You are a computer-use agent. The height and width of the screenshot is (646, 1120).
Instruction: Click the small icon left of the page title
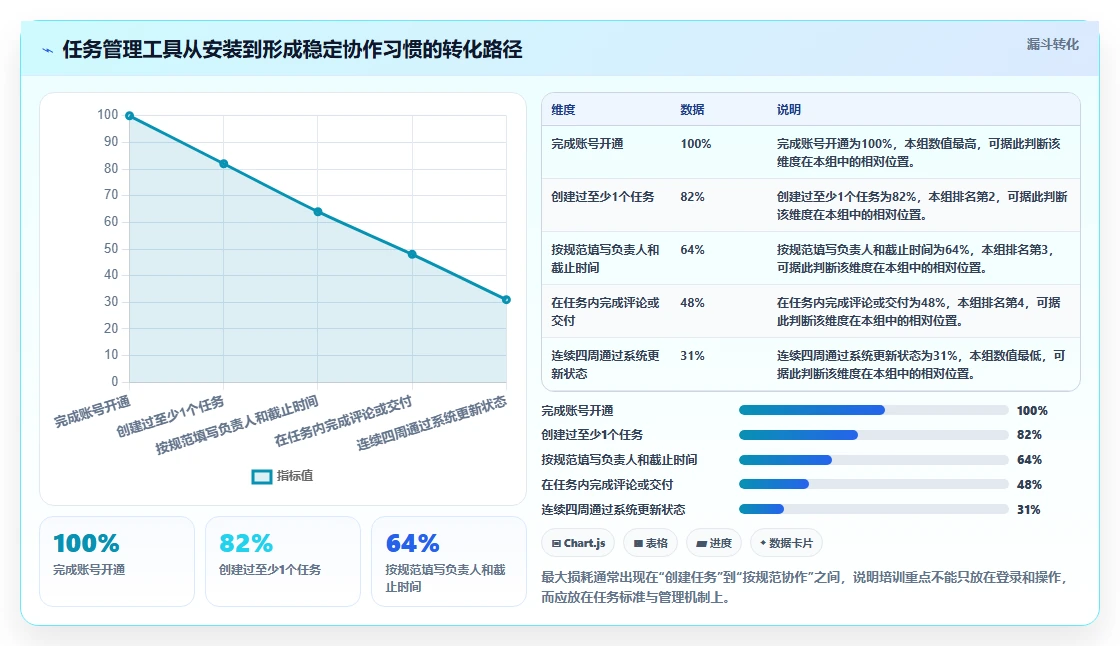point(48,50)
